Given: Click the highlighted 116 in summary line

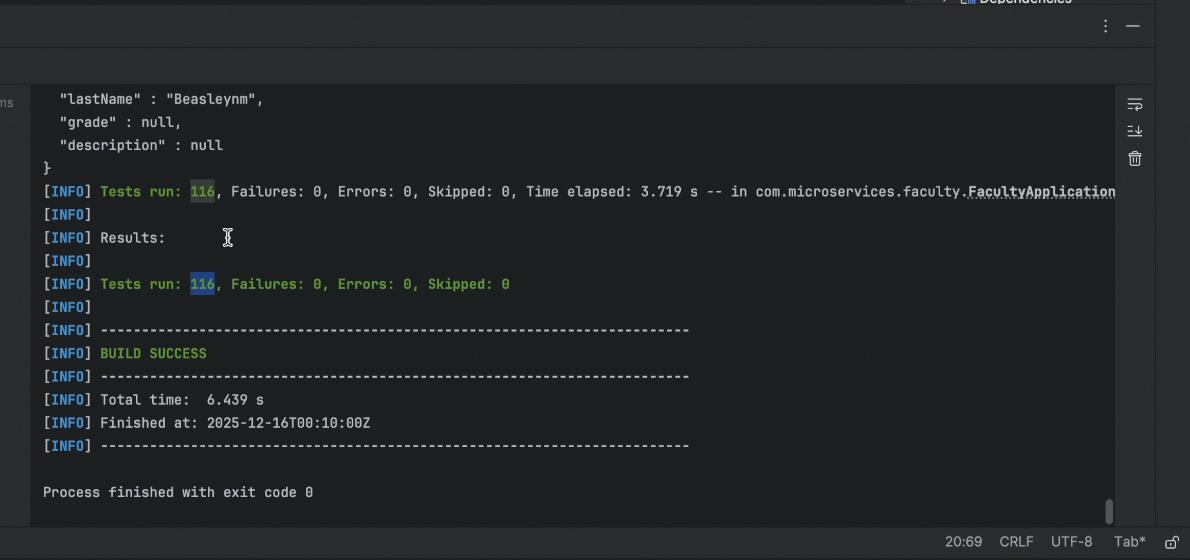Looking at the screenshot, I should [x=202, y=285].
